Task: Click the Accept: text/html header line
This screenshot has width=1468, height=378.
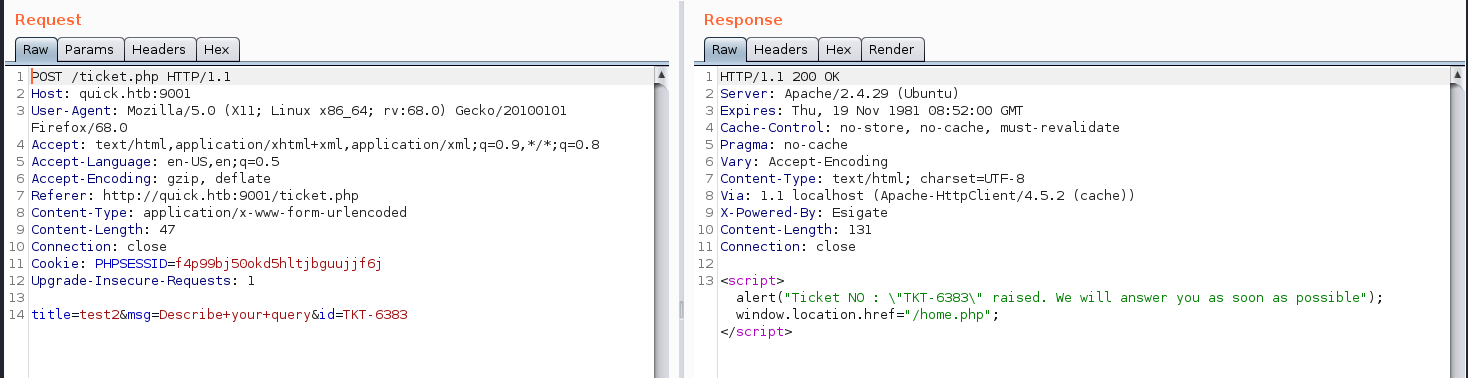Action: coord(315,144)
